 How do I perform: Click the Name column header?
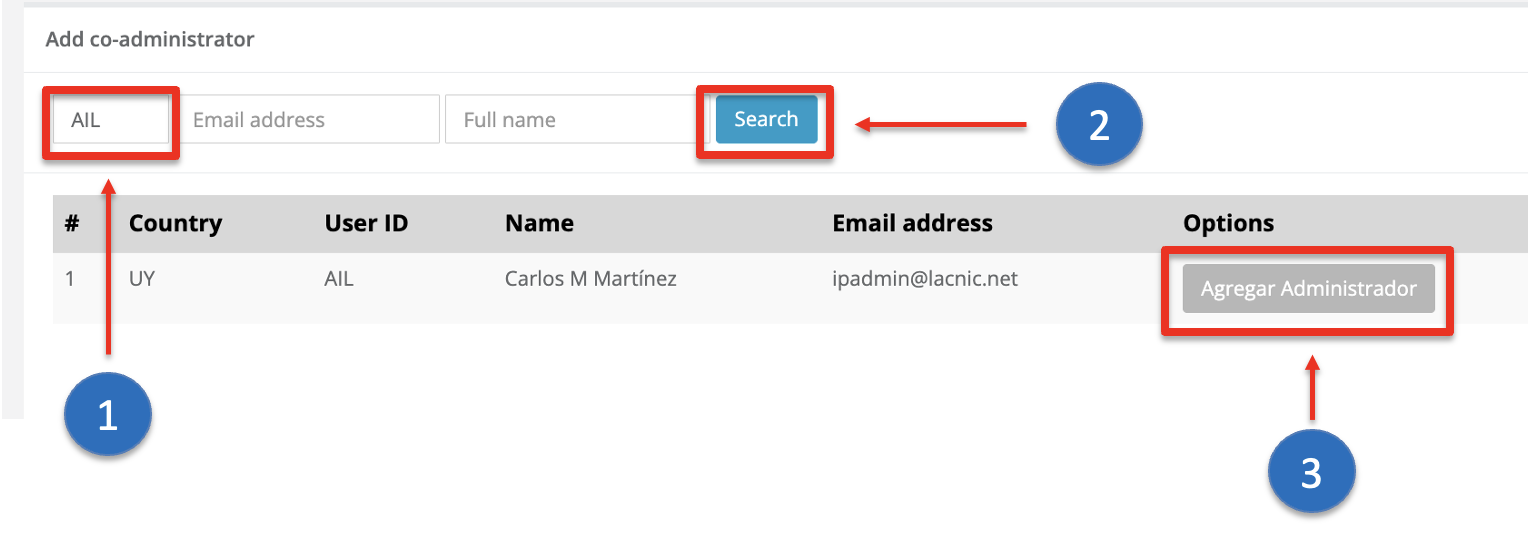(539, 223)
